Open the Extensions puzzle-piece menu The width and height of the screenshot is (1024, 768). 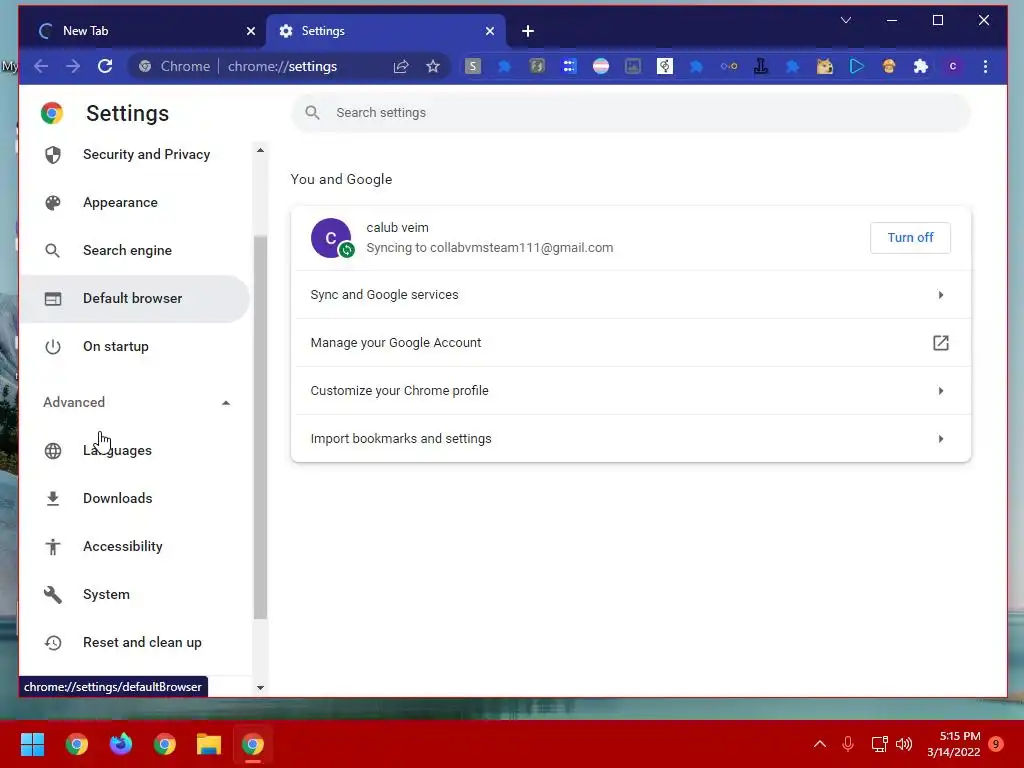(x=921, y=66)
